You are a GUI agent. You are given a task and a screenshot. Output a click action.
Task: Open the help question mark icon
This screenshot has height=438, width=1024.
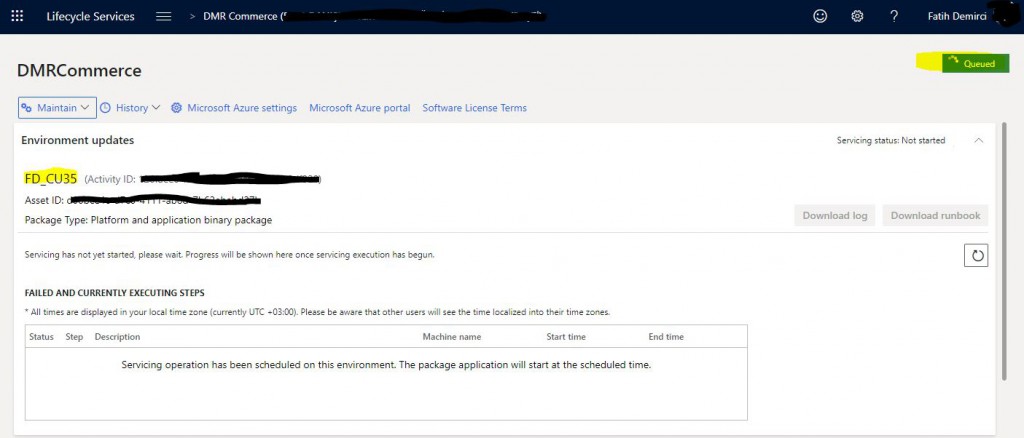tap(894, 16)
